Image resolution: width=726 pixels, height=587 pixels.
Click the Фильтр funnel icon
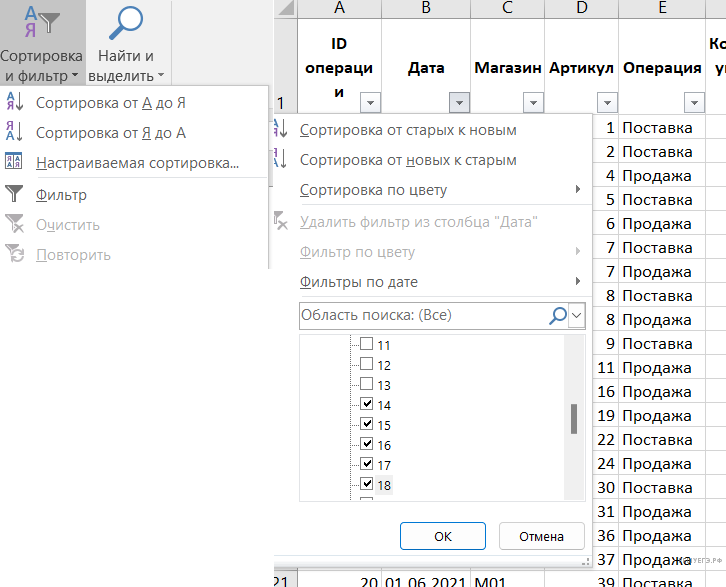click(x=15, y=195)
